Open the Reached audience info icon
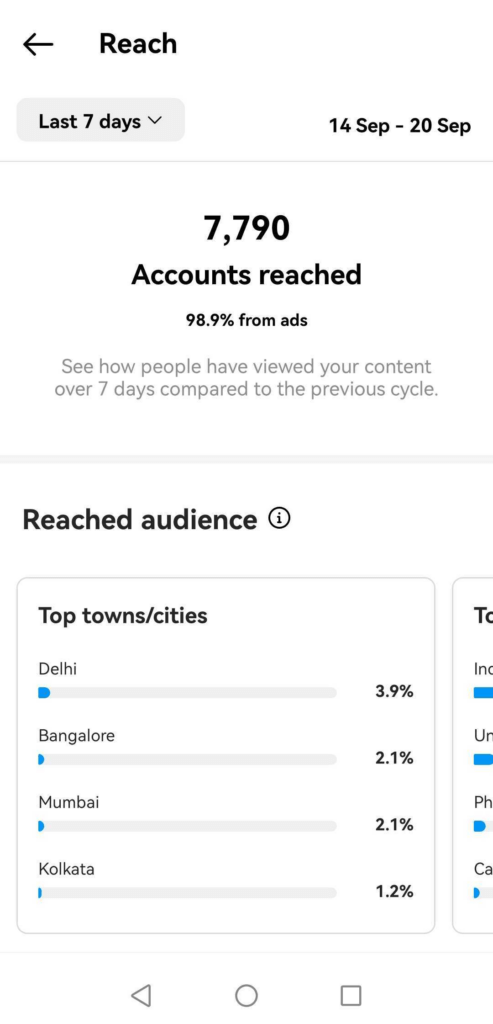Screen dimensions: 493x1024 point(279,519)
